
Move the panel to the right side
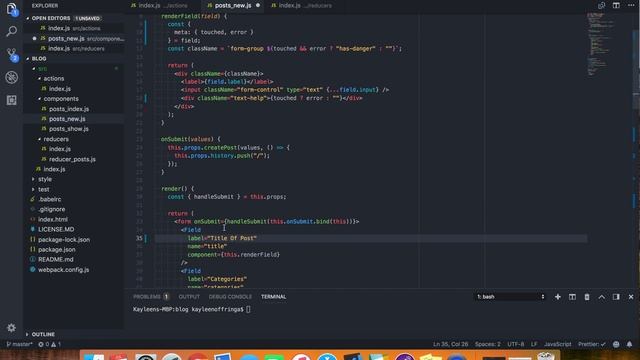(x=616, y=297)
